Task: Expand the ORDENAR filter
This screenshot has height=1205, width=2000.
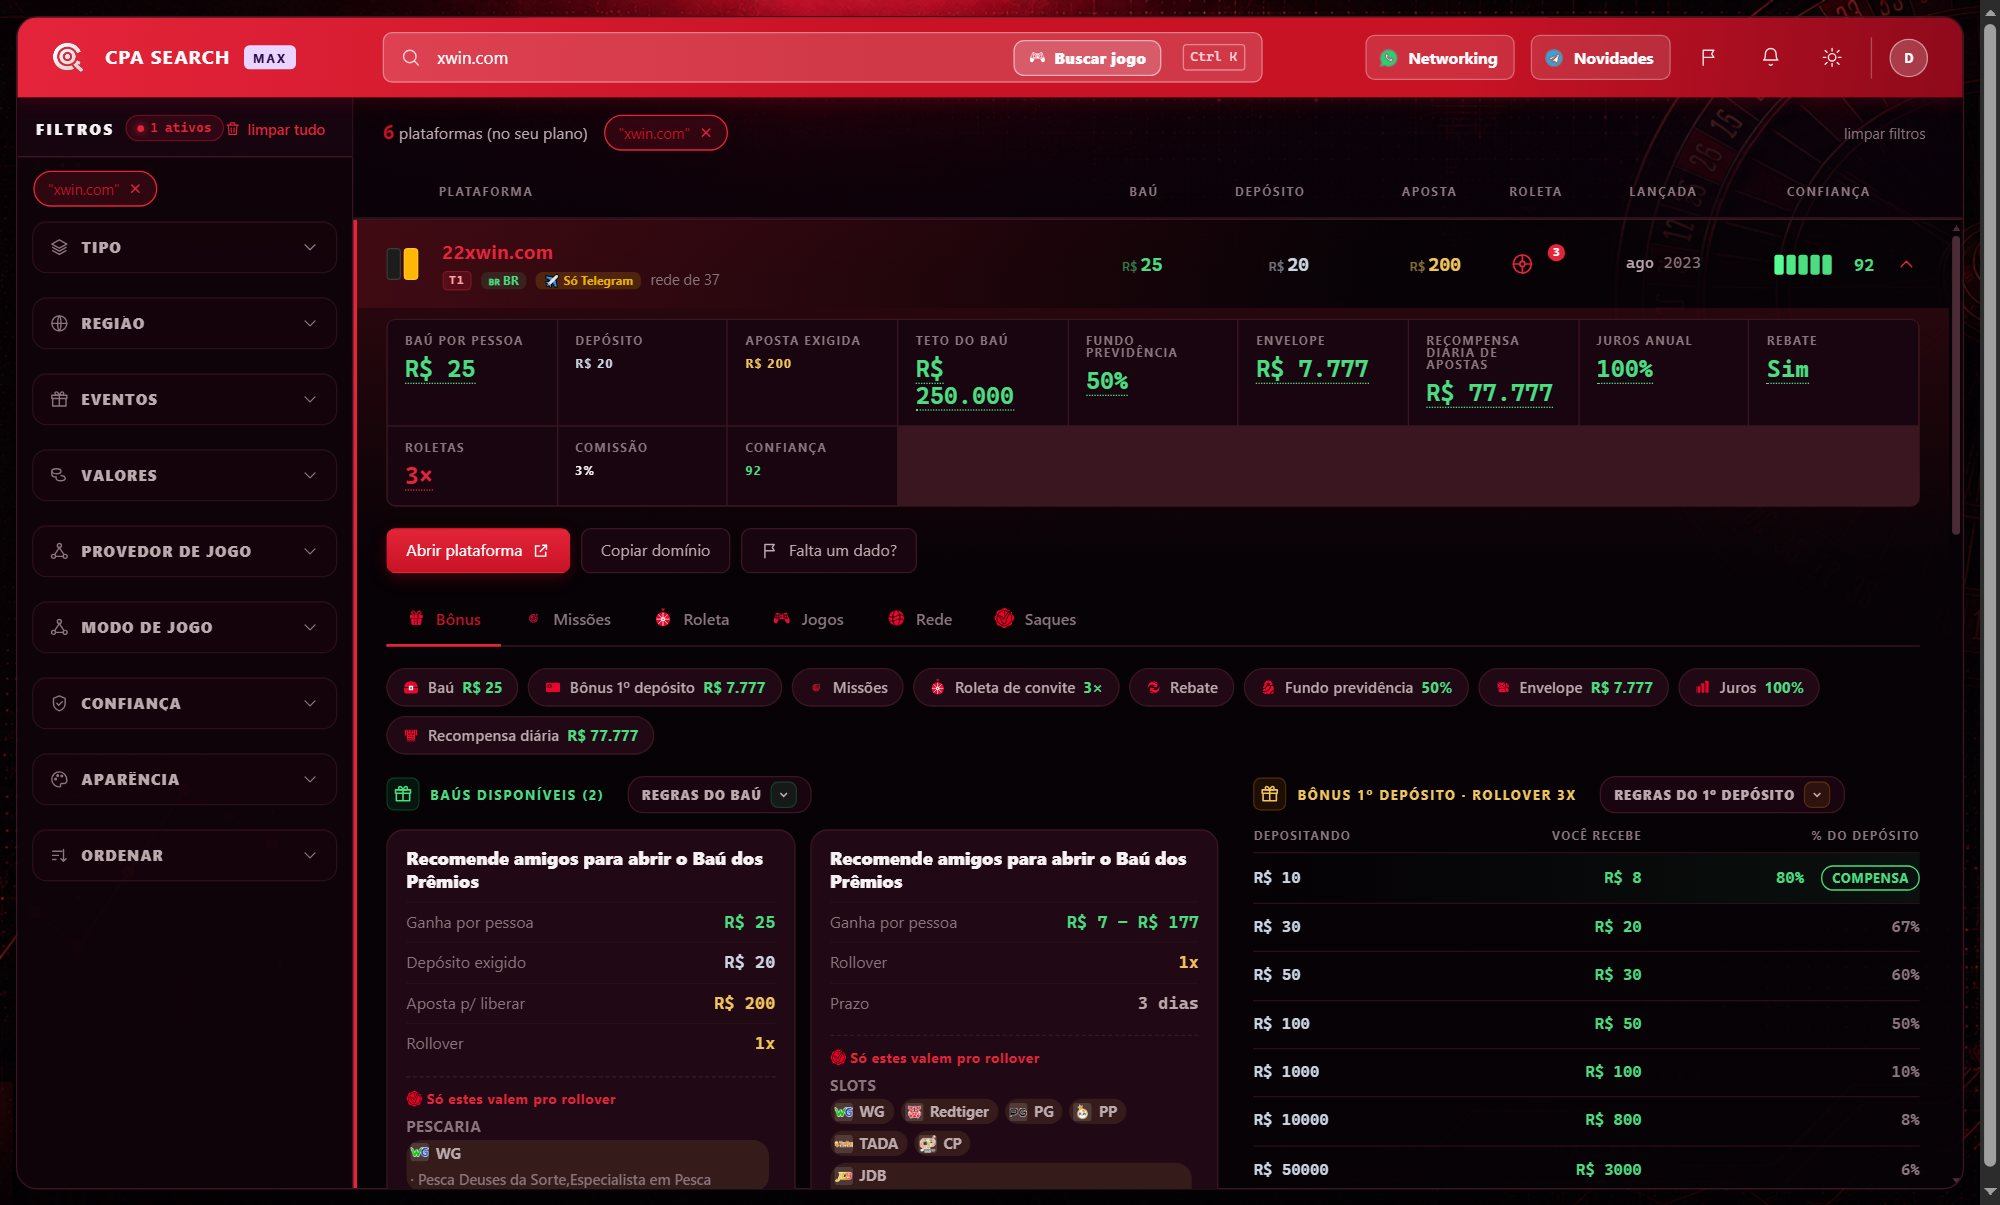Action: (x=184, y=855)
